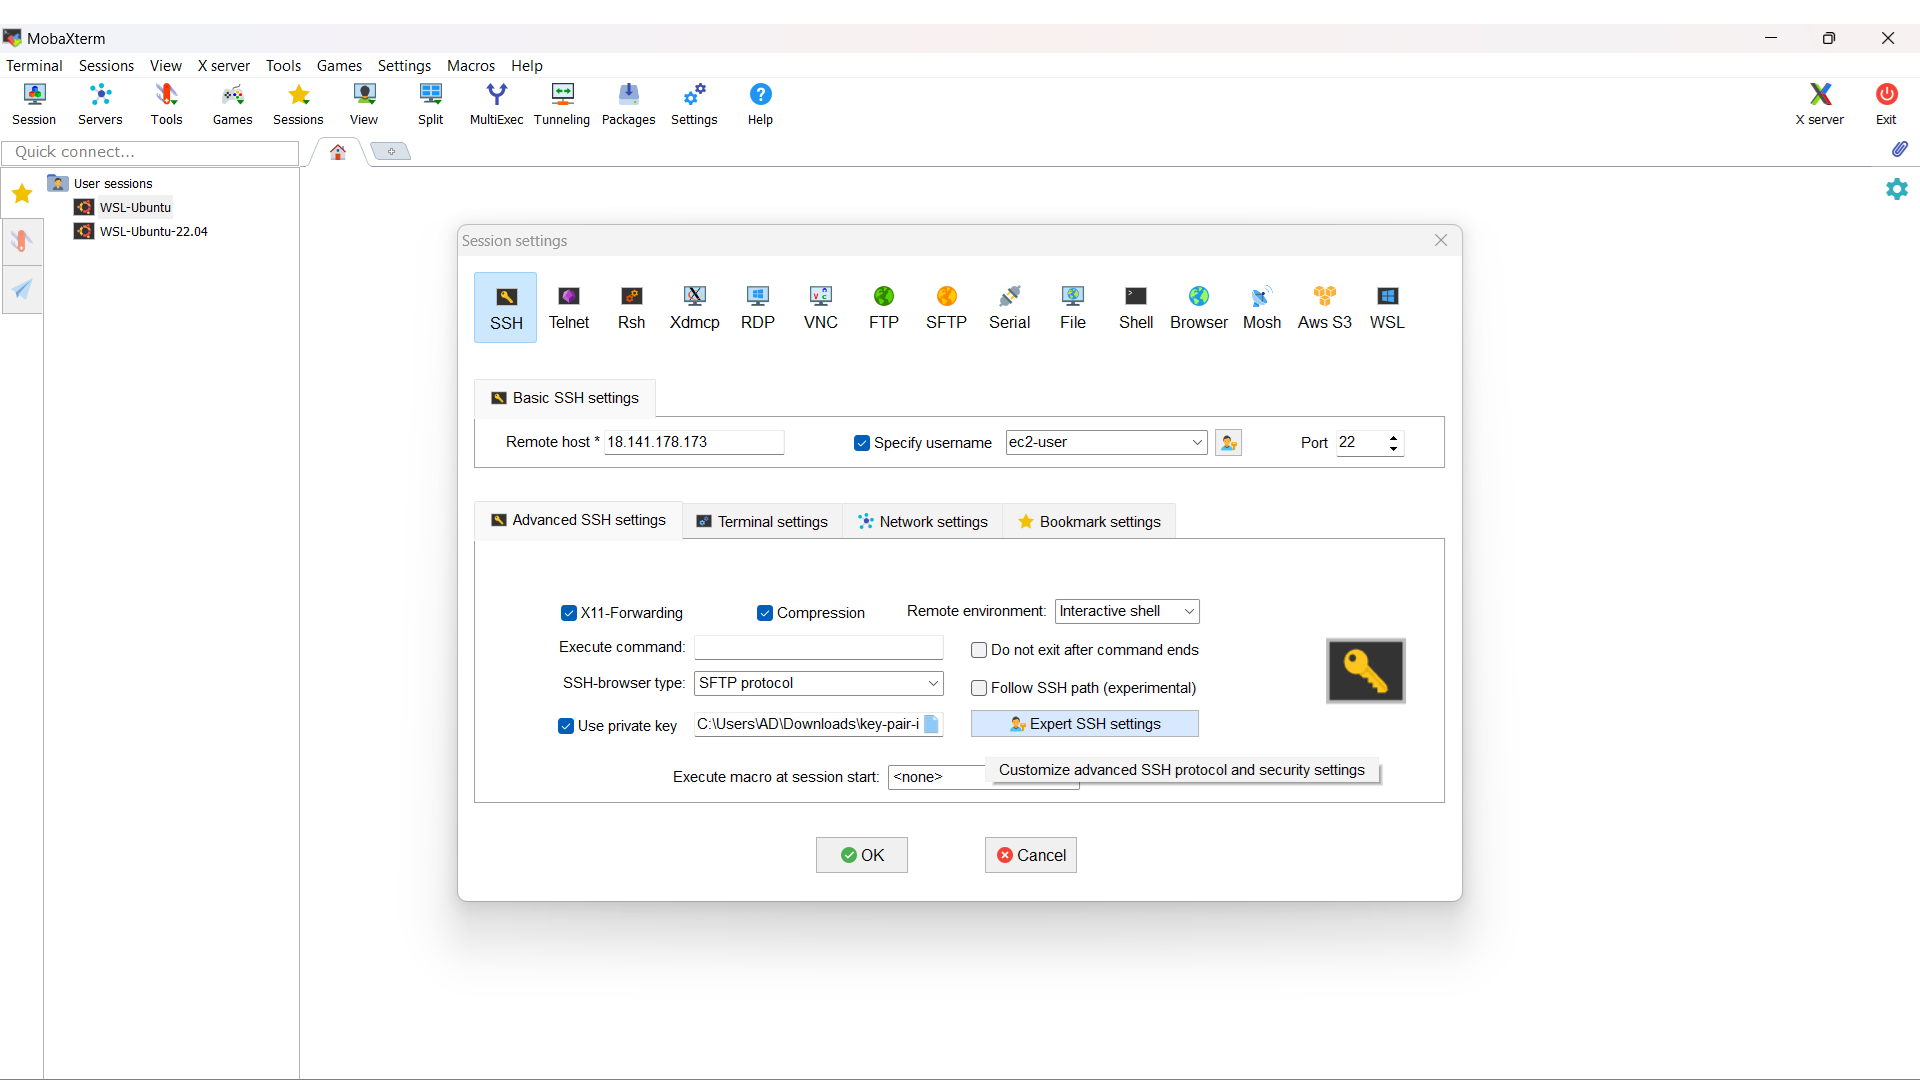This screenshot has width=1920, height=1080.
Task: Open Packages from the toolbar
Action: coord(628,104)
